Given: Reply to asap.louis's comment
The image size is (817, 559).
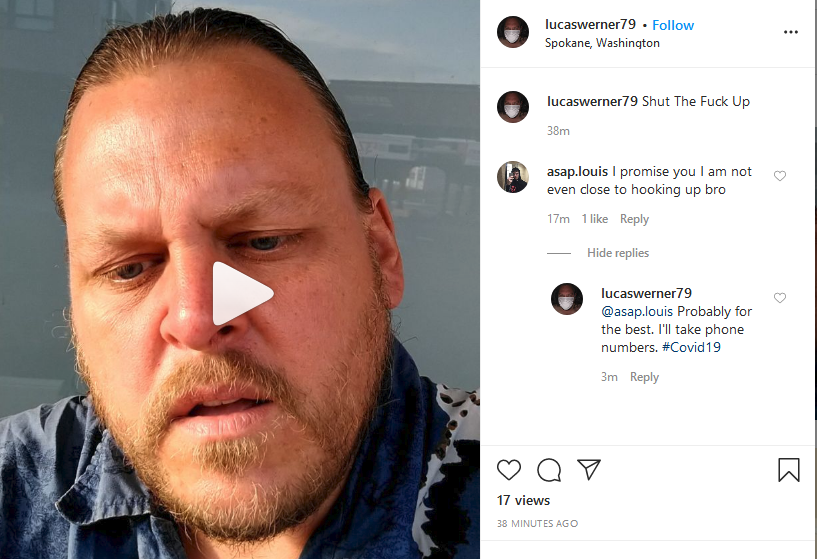Looking at the screenshot, I should [634, 219].
